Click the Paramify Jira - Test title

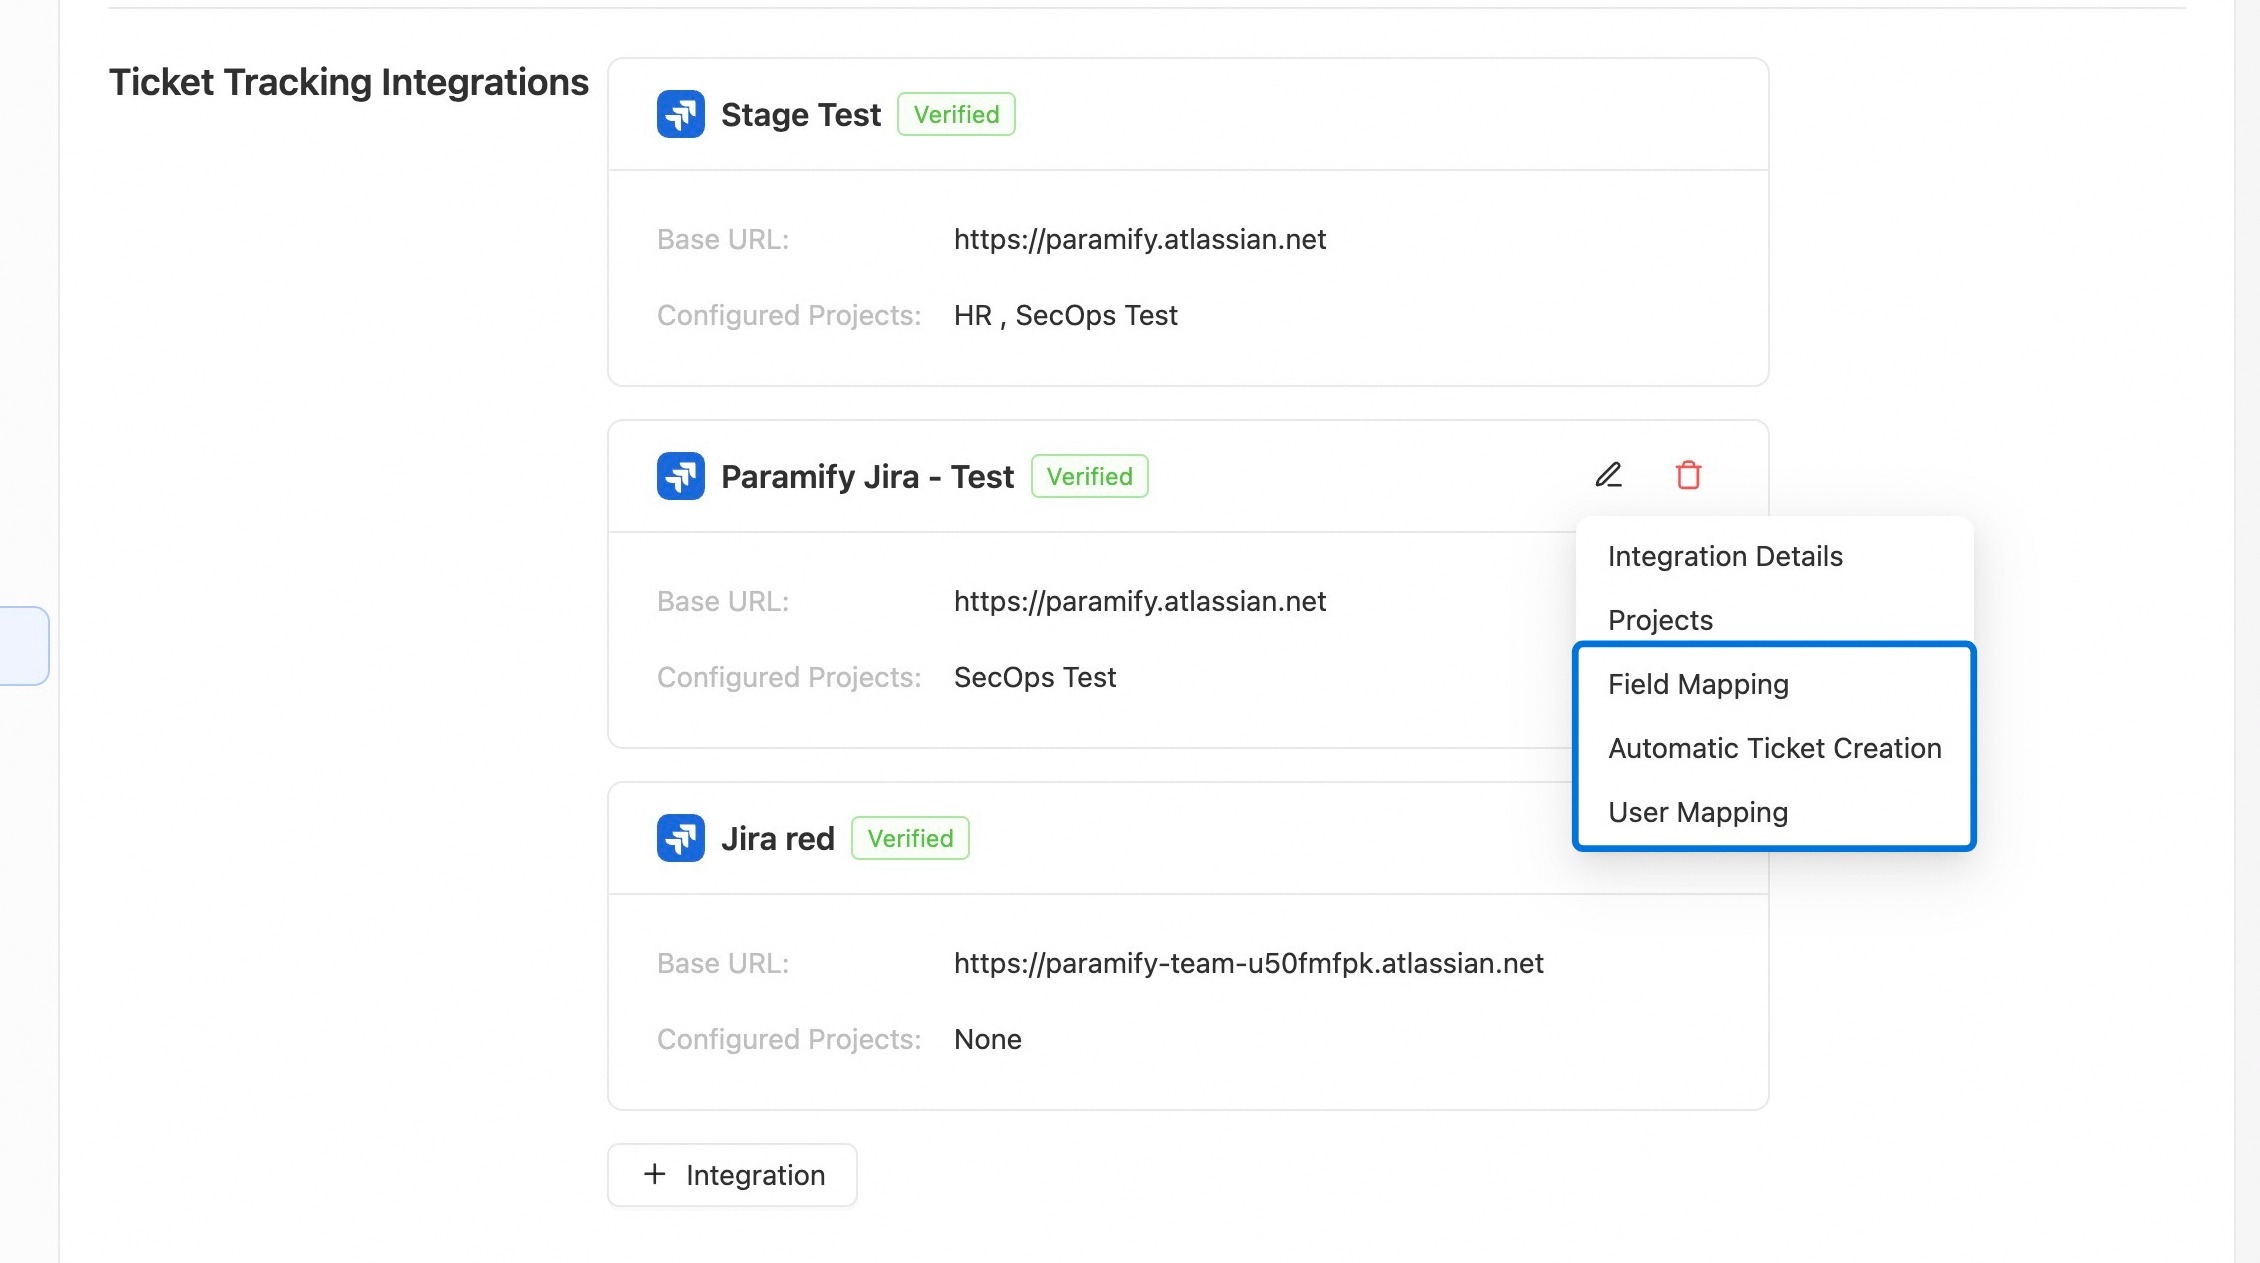pyautogui.click(x=867, y=477)
